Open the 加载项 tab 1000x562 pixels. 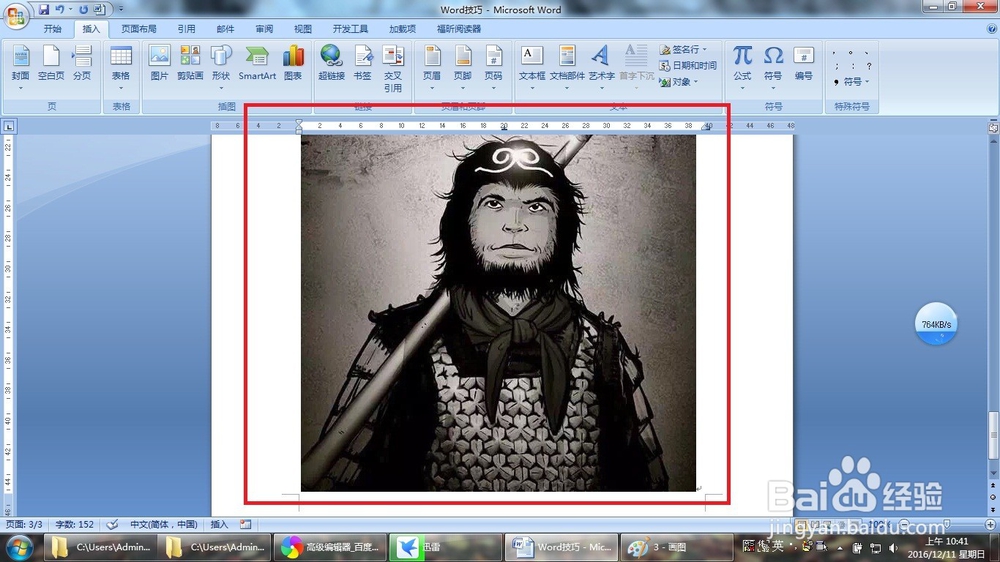pos(402,29)
